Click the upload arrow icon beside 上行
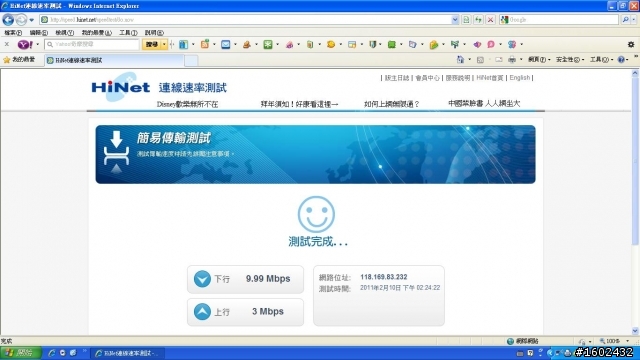 coord(202,312)
